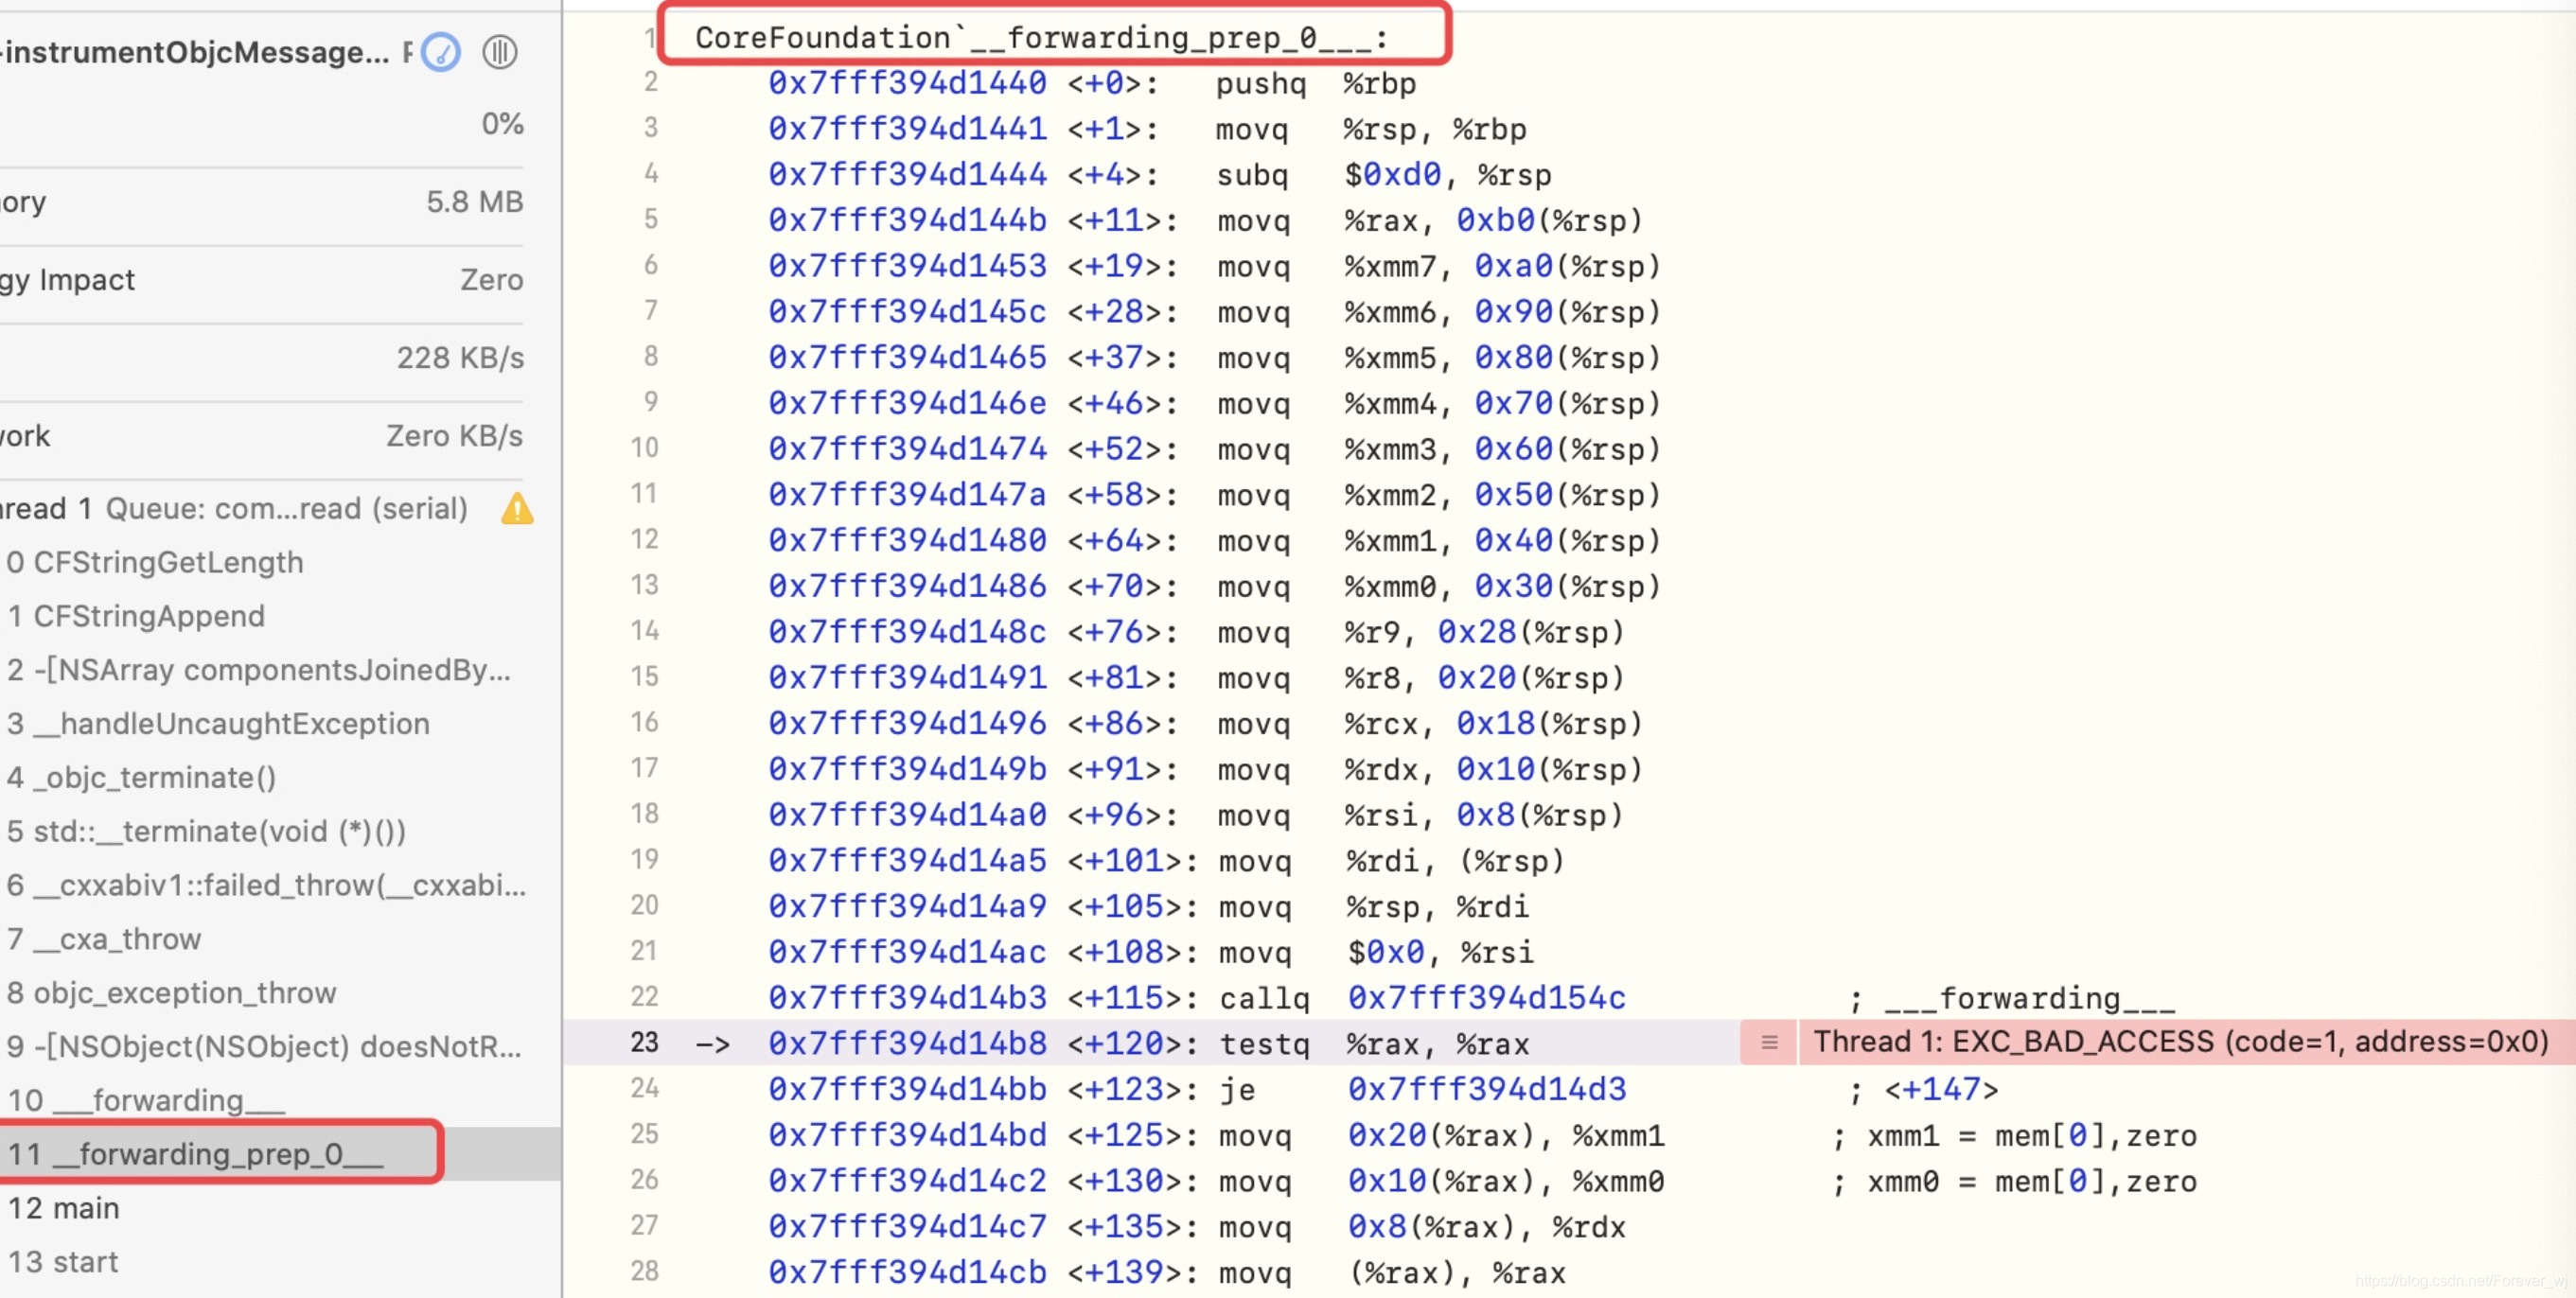The height and width of the screenshot is (1298, 2576).
Task: Click the instrumentObjcMessage process title
Action: pos(196,52)
